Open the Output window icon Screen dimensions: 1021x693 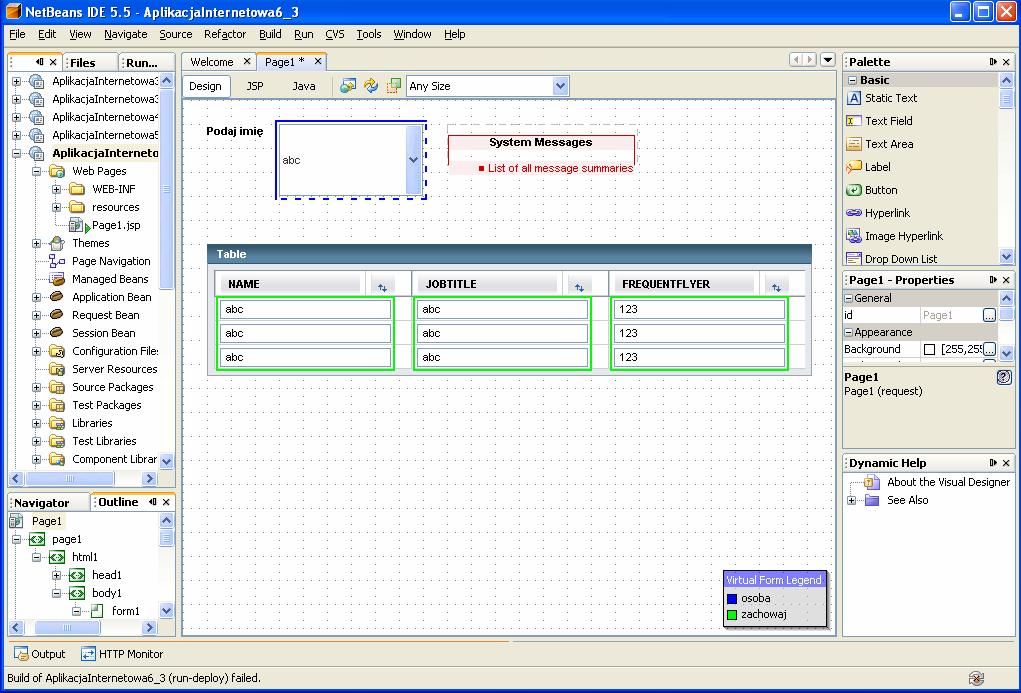[21, 653]
